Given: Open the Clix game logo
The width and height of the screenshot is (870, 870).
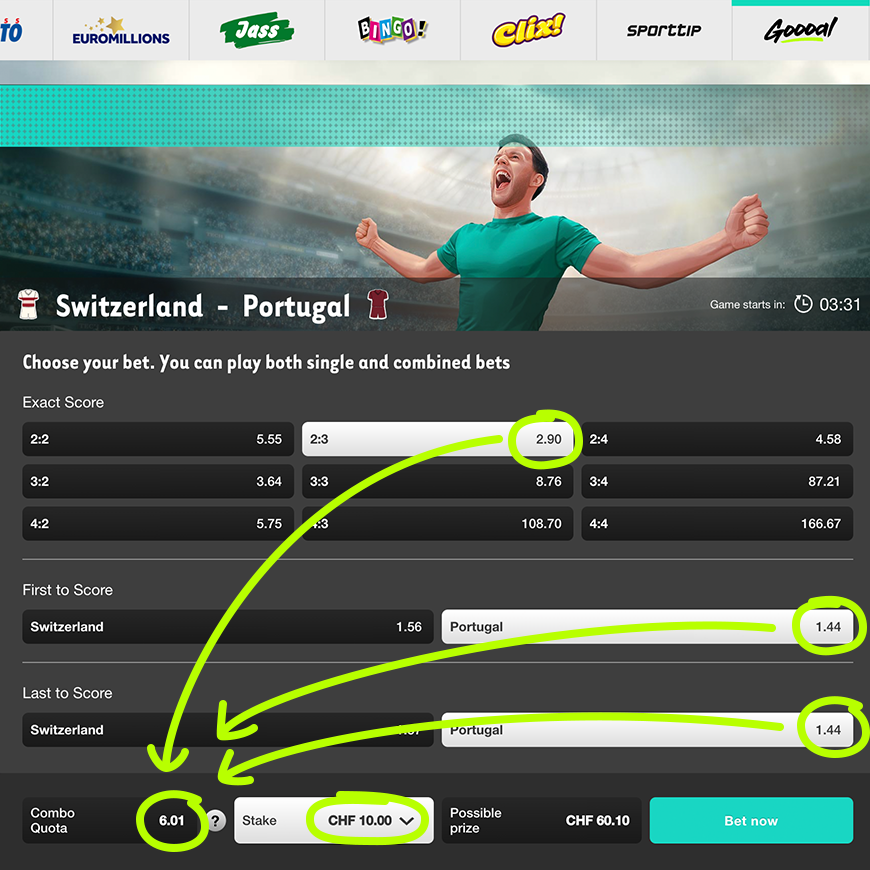Looking at the screenshot, I should tap(528, 30).
